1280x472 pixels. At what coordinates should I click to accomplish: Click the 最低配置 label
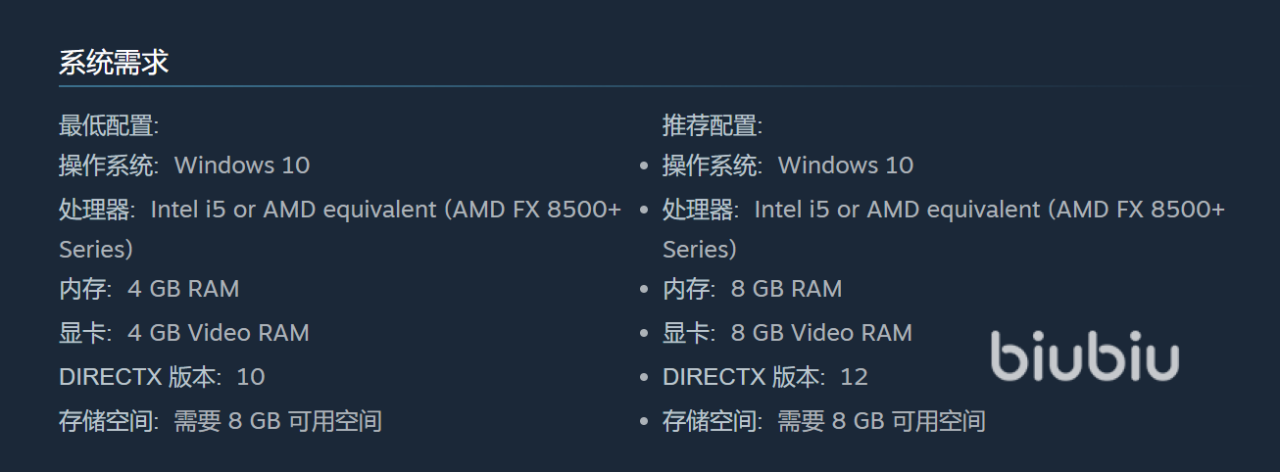109,126
